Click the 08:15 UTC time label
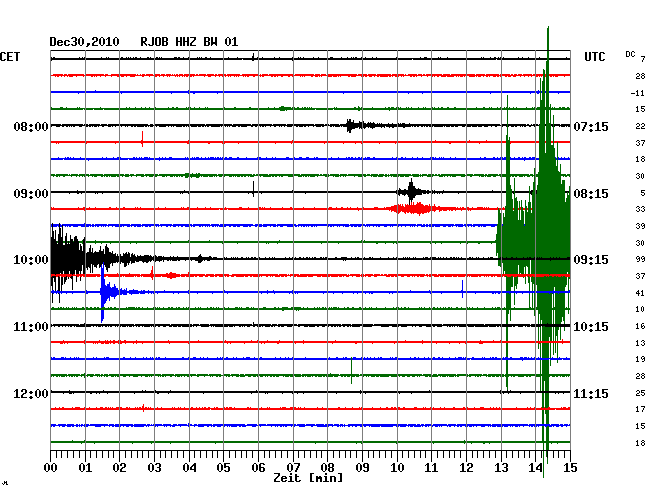The height and width of the screenshot is (494, 650). (591, 194)
